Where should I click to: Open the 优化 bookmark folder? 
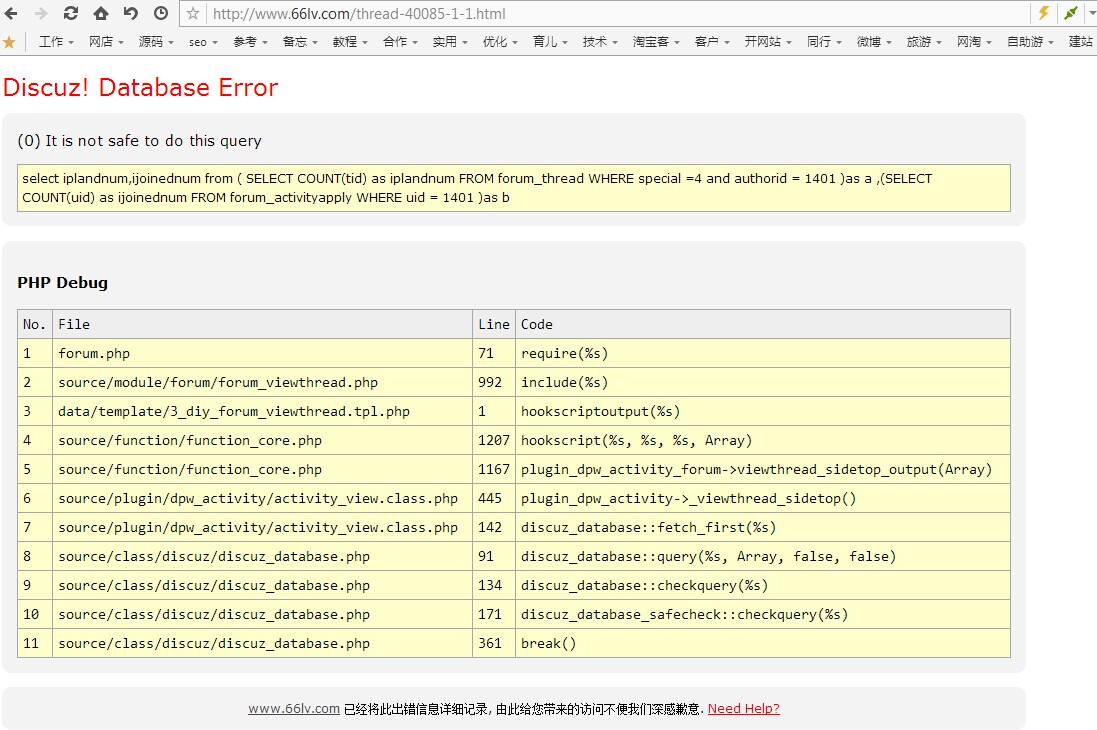tap(500, 42)
